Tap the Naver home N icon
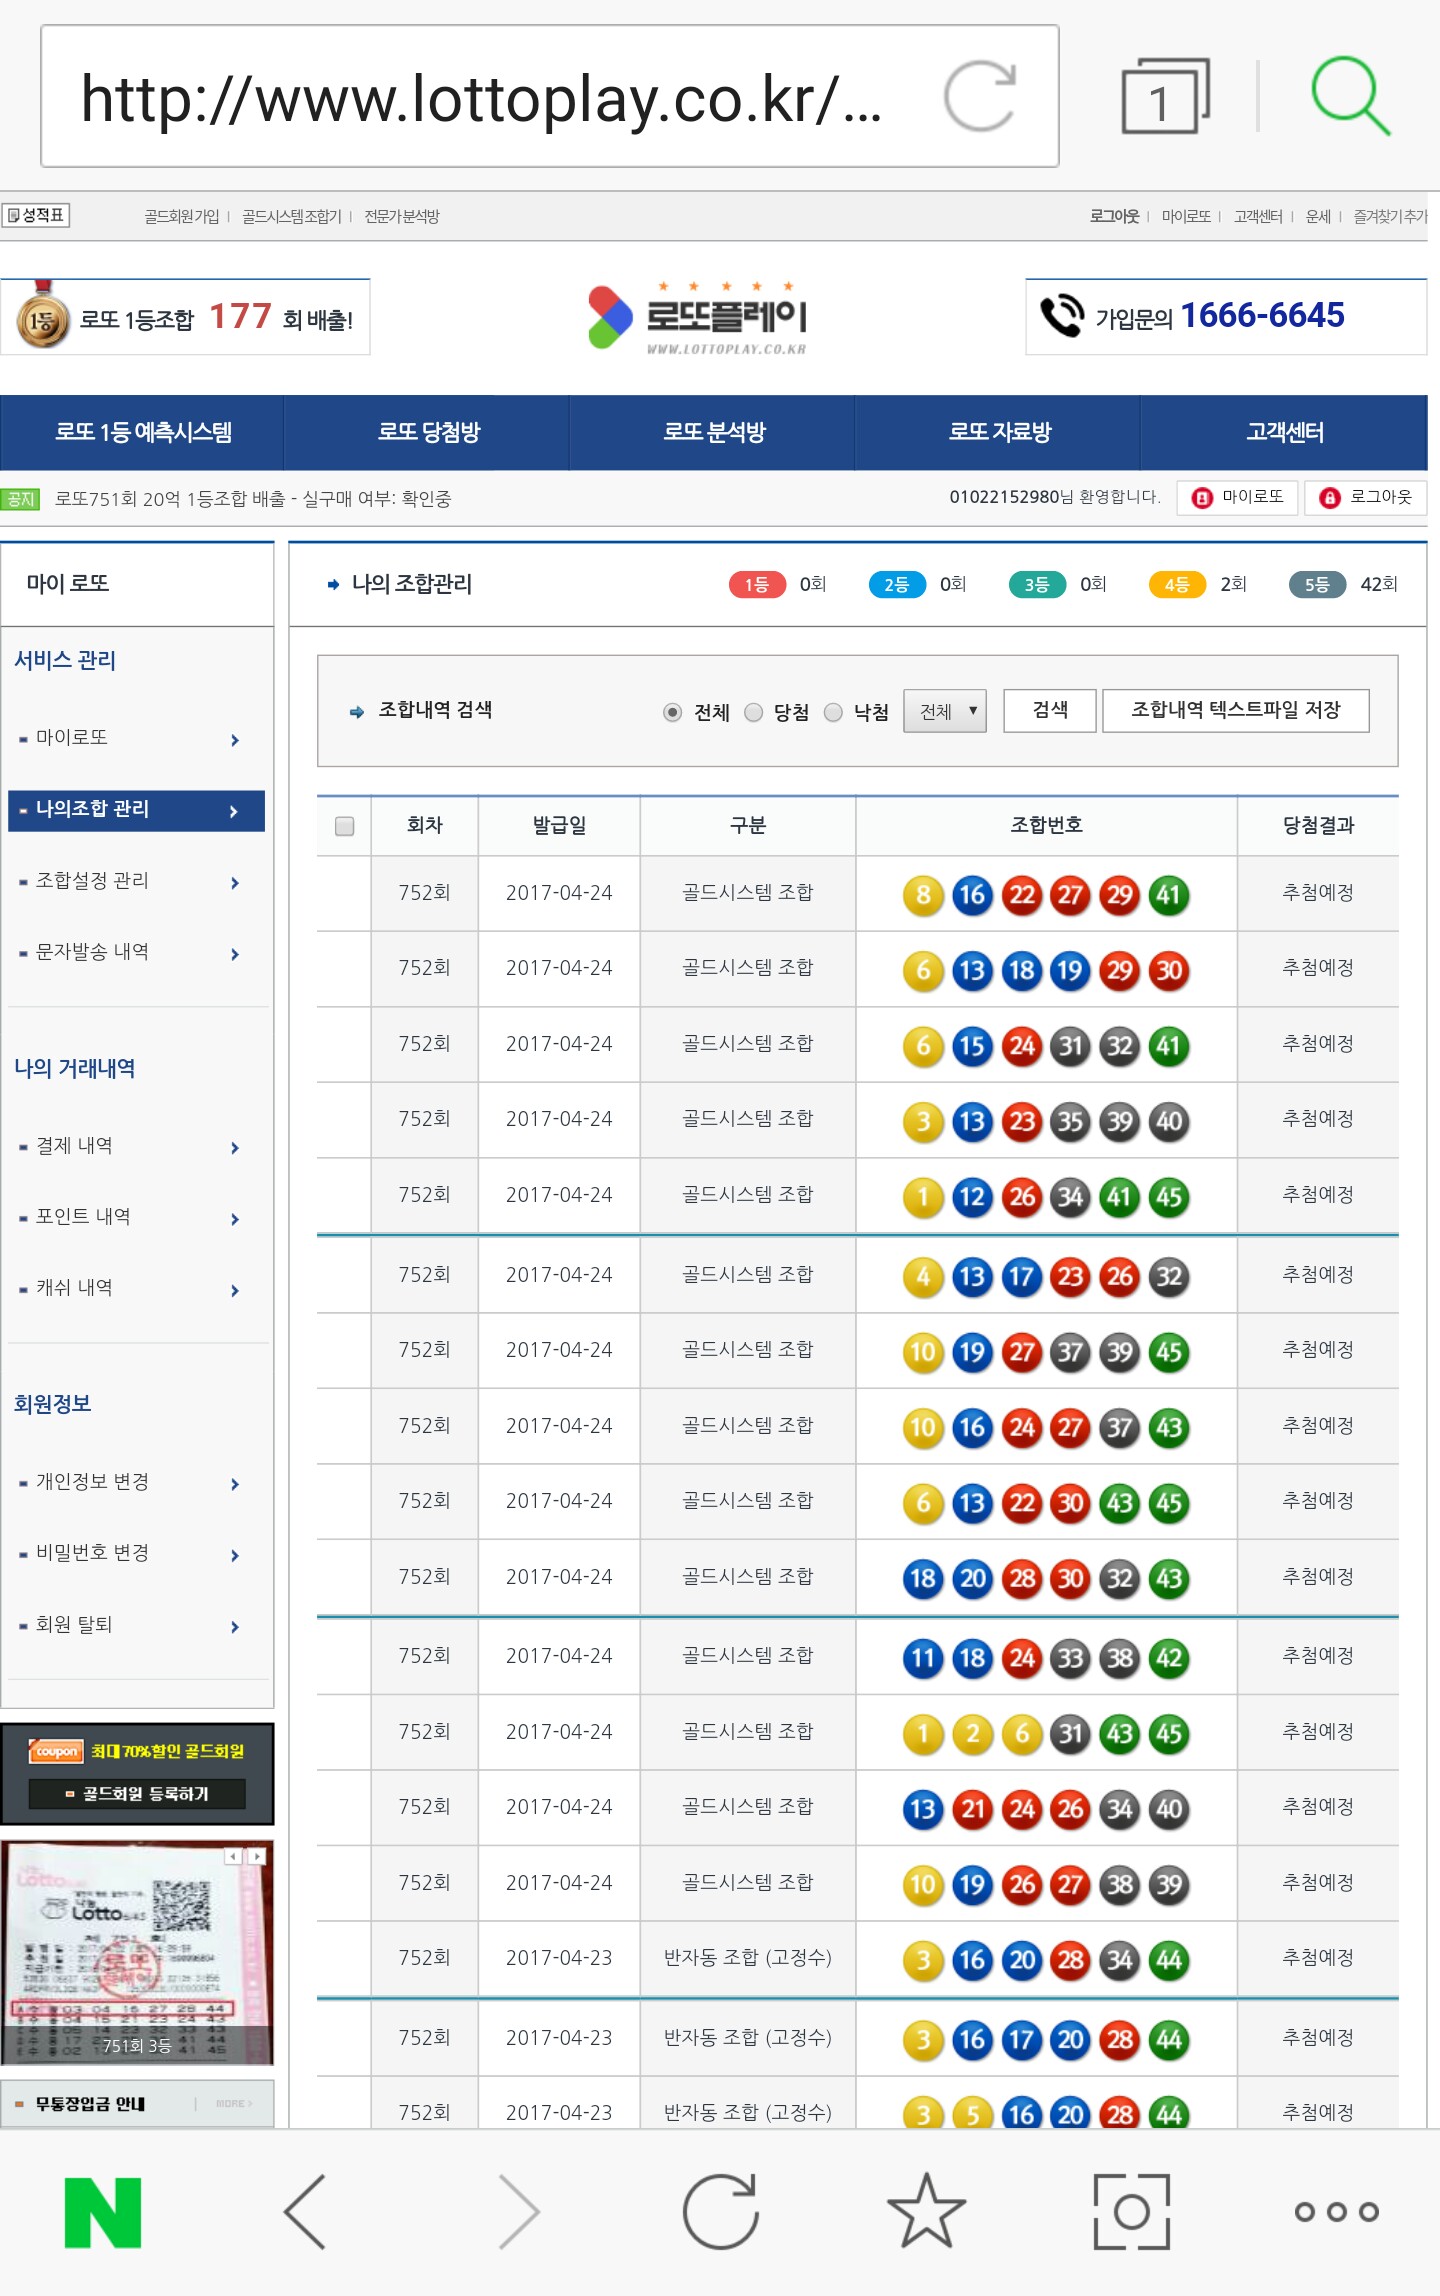 click(103, 2212)
